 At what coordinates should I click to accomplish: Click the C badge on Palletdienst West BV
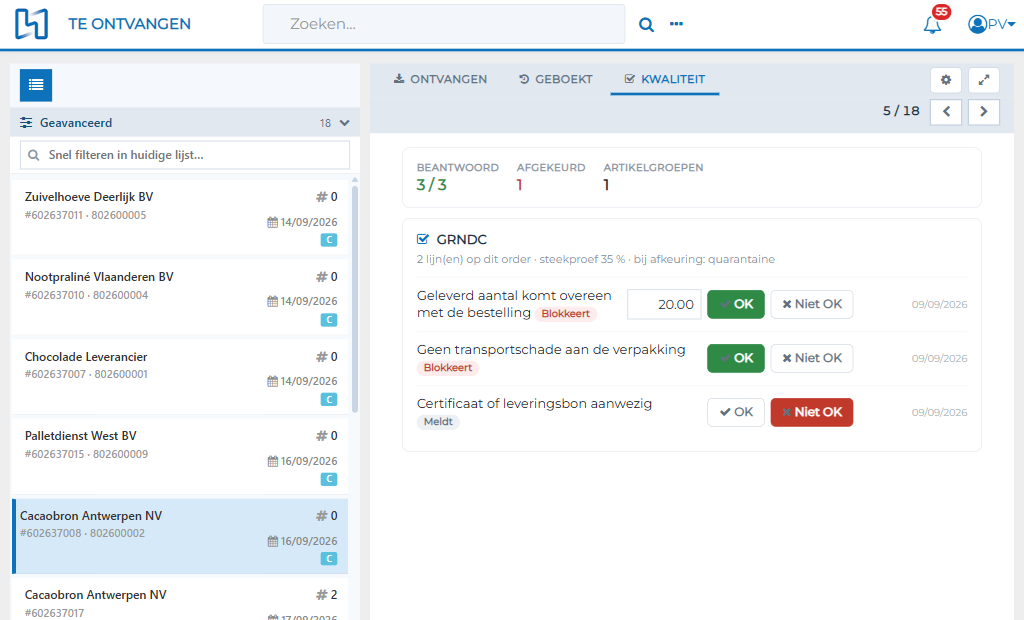pyautogui.click(x=329, y=479)
